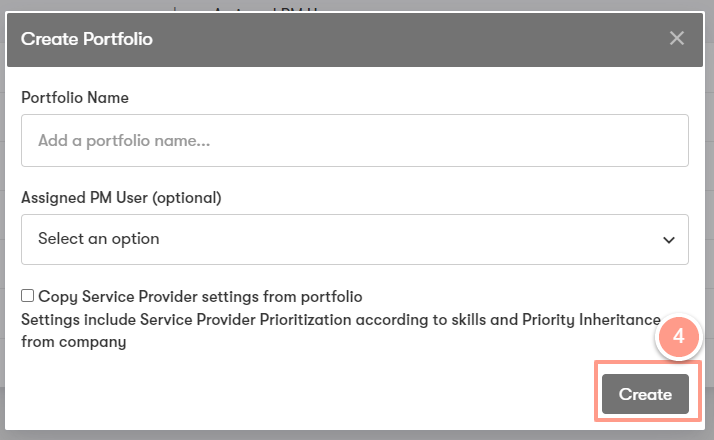Click the Portfolio Name text field
The width and height of the screenshot is (714, 440).
coord(355,140)
